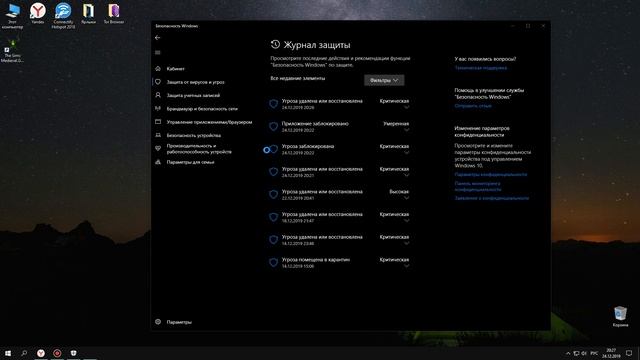Open Безопасность устройства section
640x360 pixels.
coord(193,135)
